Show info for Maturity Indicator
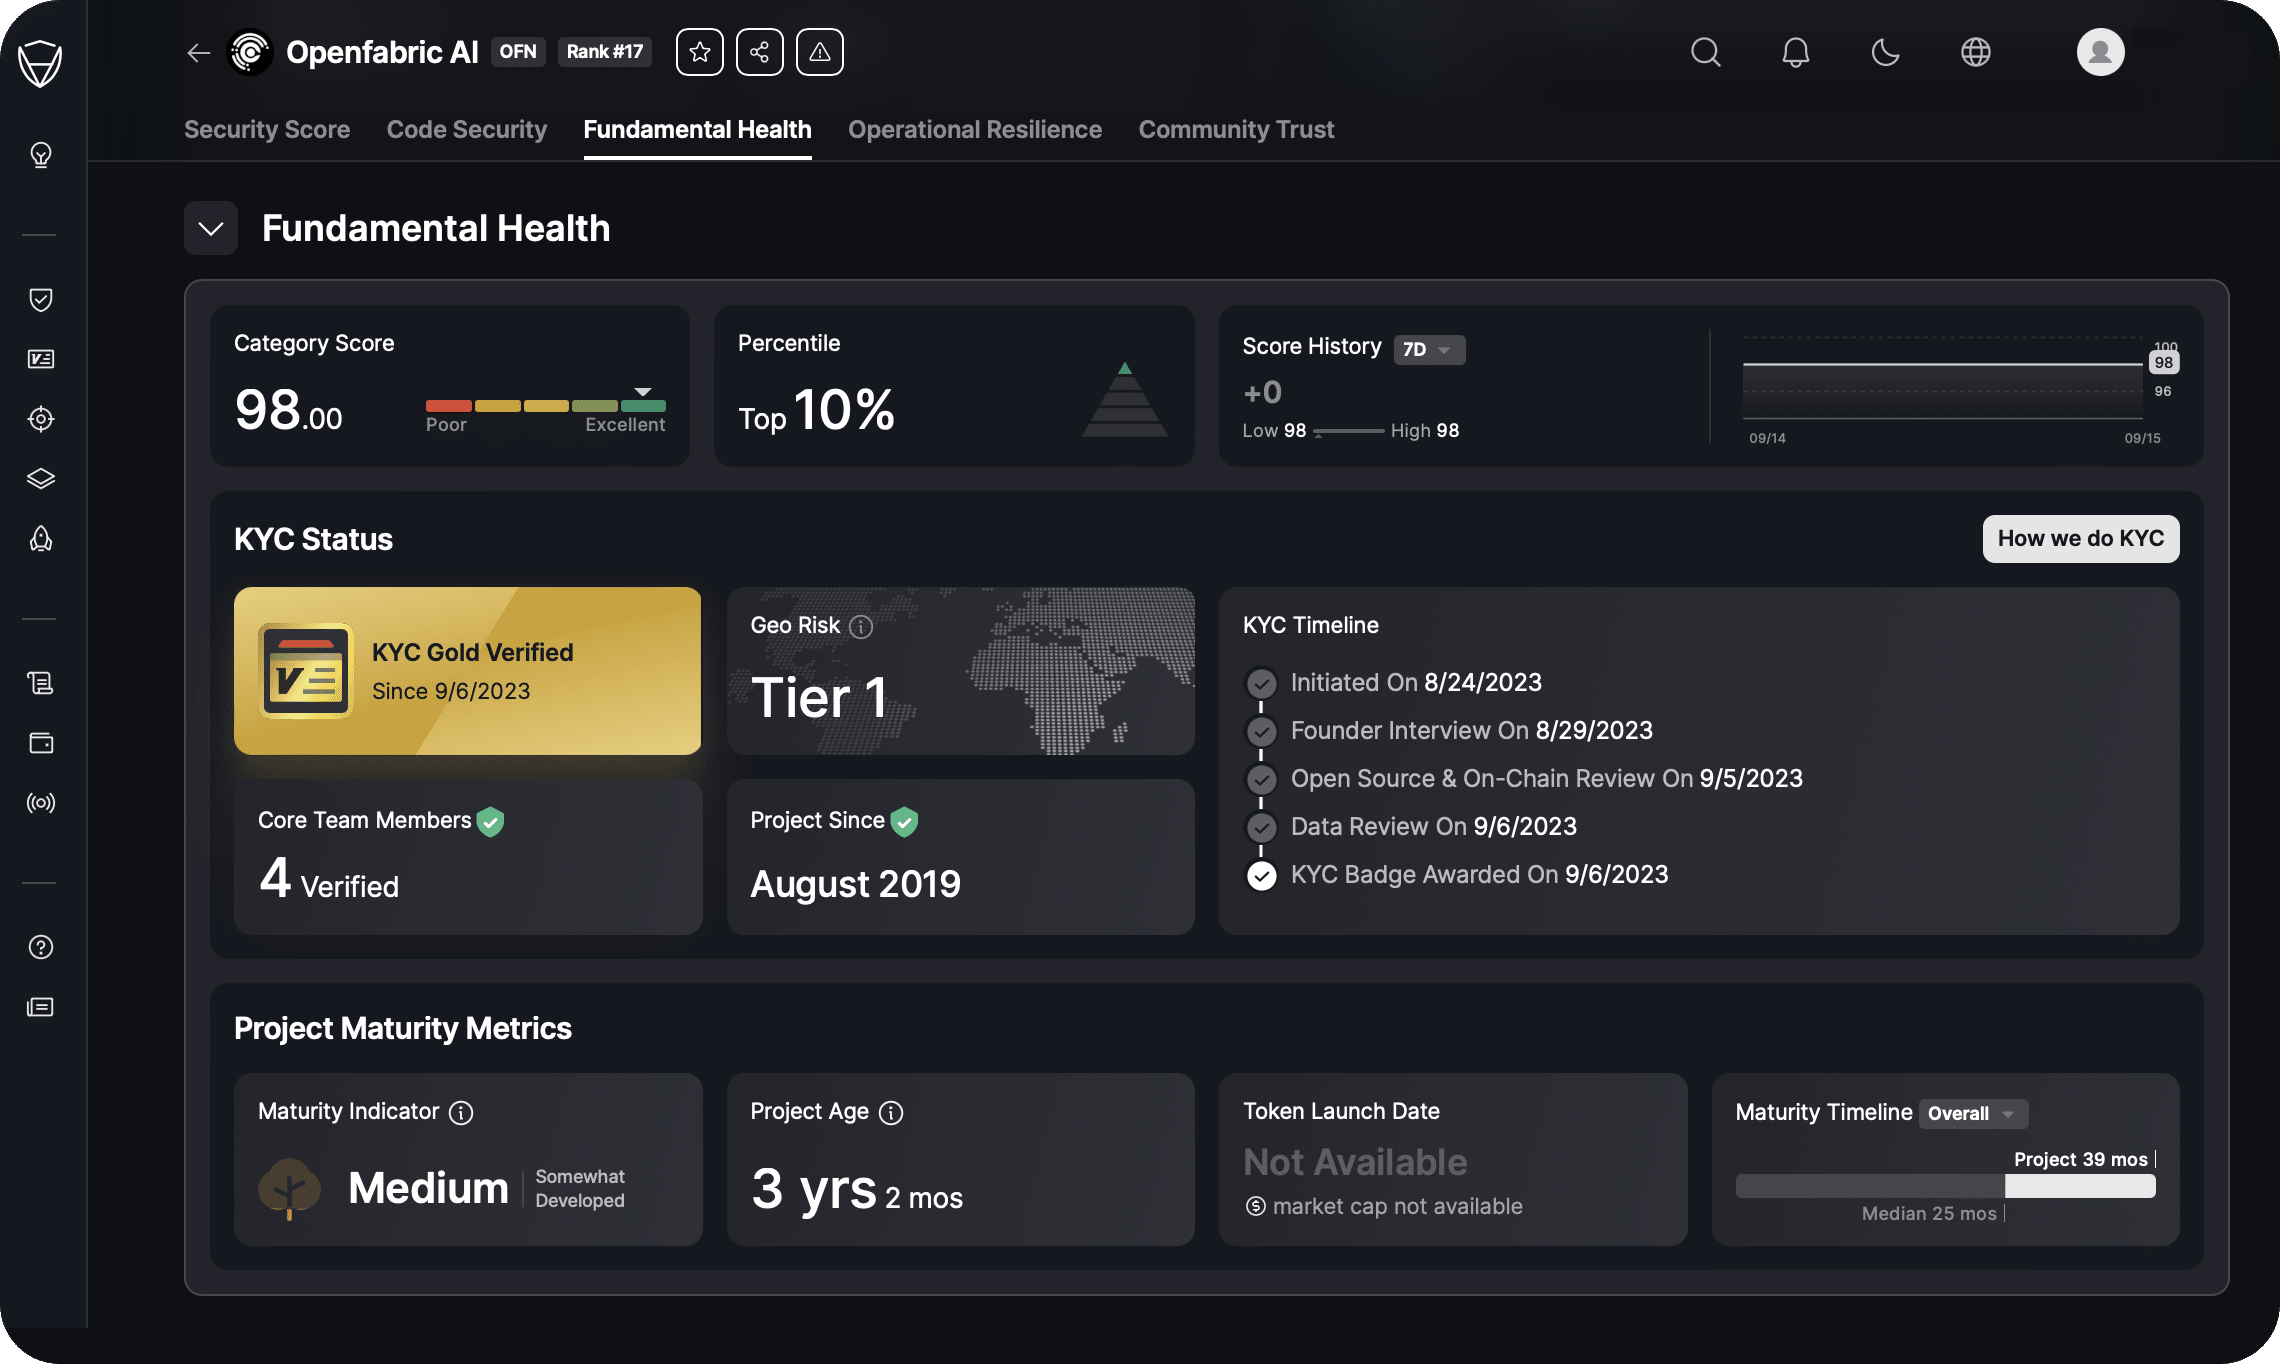Image resolution: width=2280 pixels, height=1364 pixels. point(461,1113)
